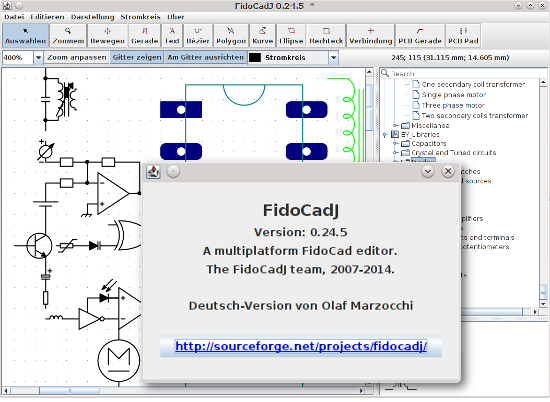
Task: Select the Auswählen selection tool
Action: click(25, 36)
